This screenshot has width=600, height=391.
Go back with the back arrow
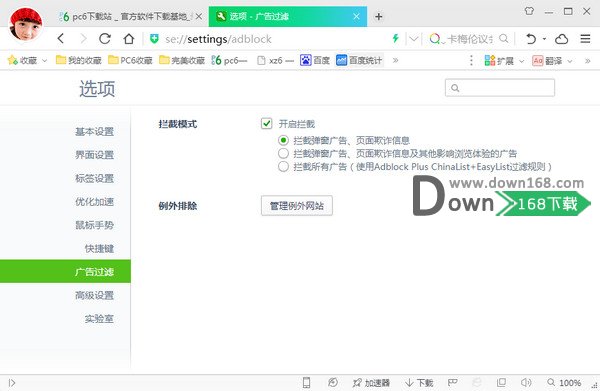(61, 39)
